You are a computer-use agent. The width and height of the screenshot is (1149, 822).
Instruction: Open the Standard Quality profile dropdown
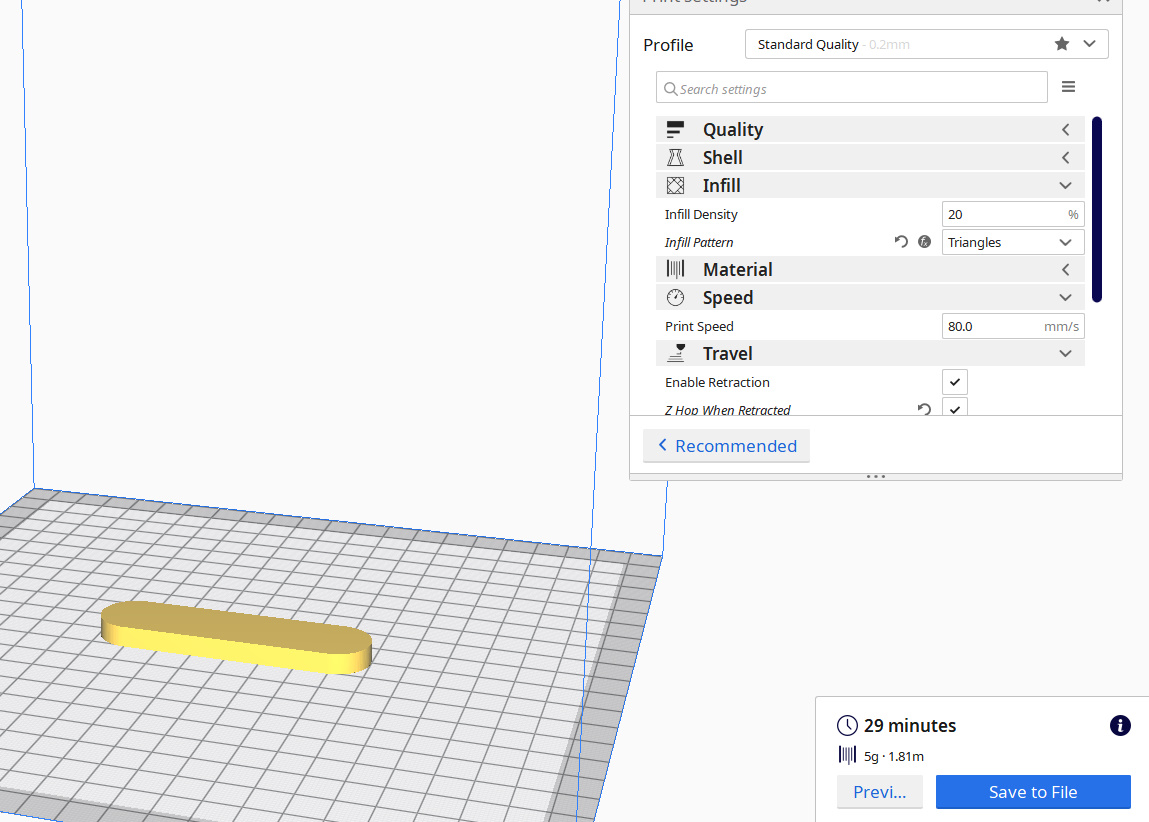[x=926, y=44]
